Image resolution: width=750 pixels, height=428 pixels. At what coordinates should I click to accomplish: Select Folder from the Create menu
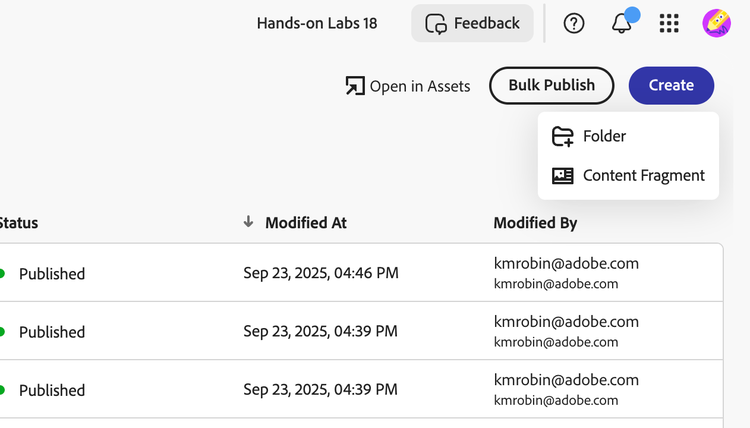[604, 136]
